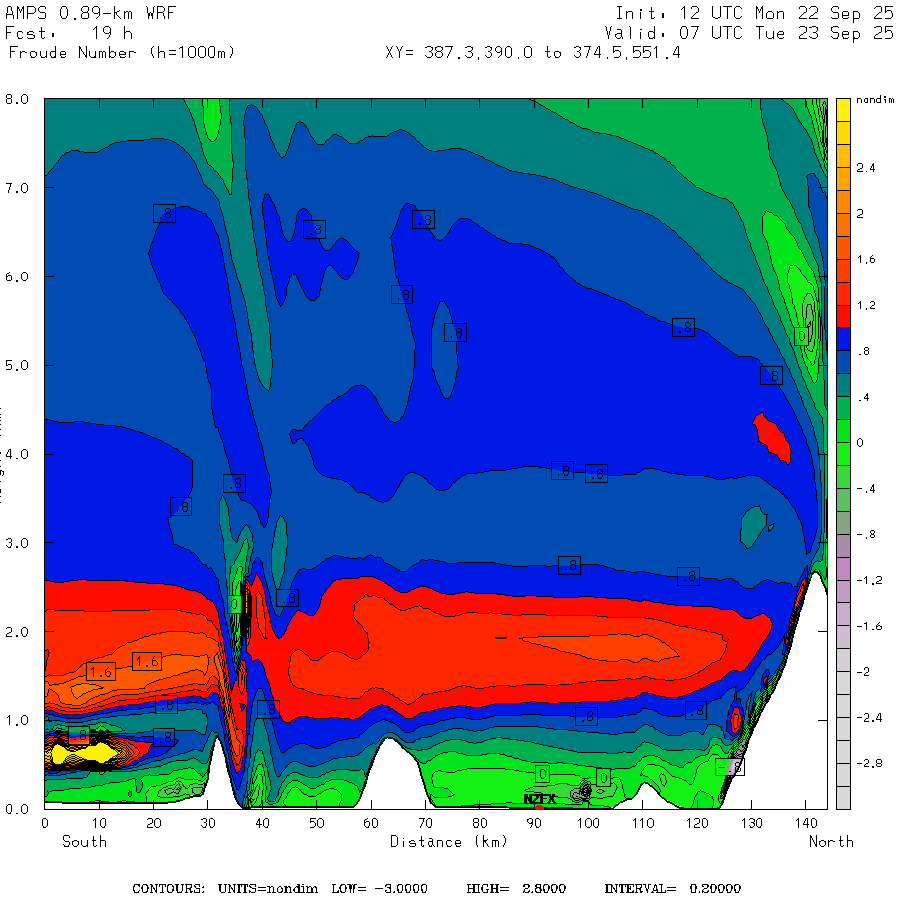Image resolution: width=900 pixels, height=900 pixels.
Task: Click the 5.0 height axis label
Action: click(17, 366)
